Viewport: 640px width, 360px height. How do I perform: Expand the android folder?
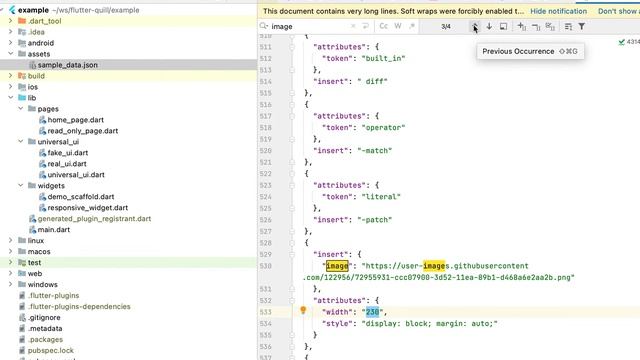point(11,43)
